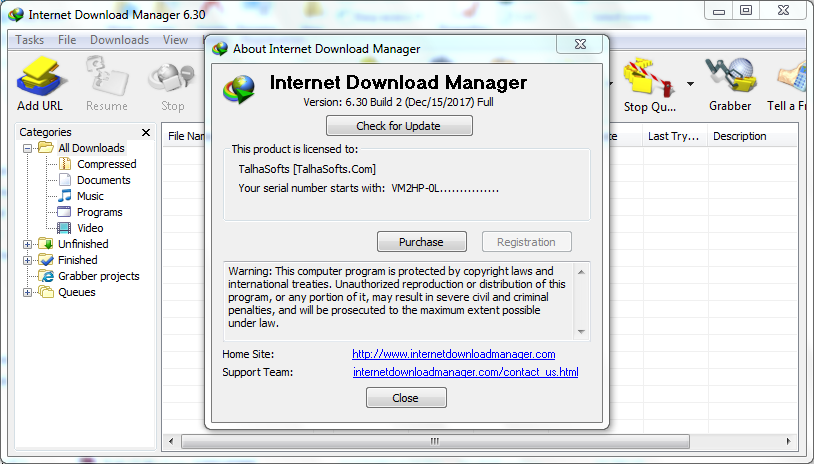The image size is (814, 464).
Task: Open the contact_us.html support link
Action: (466, 372)
